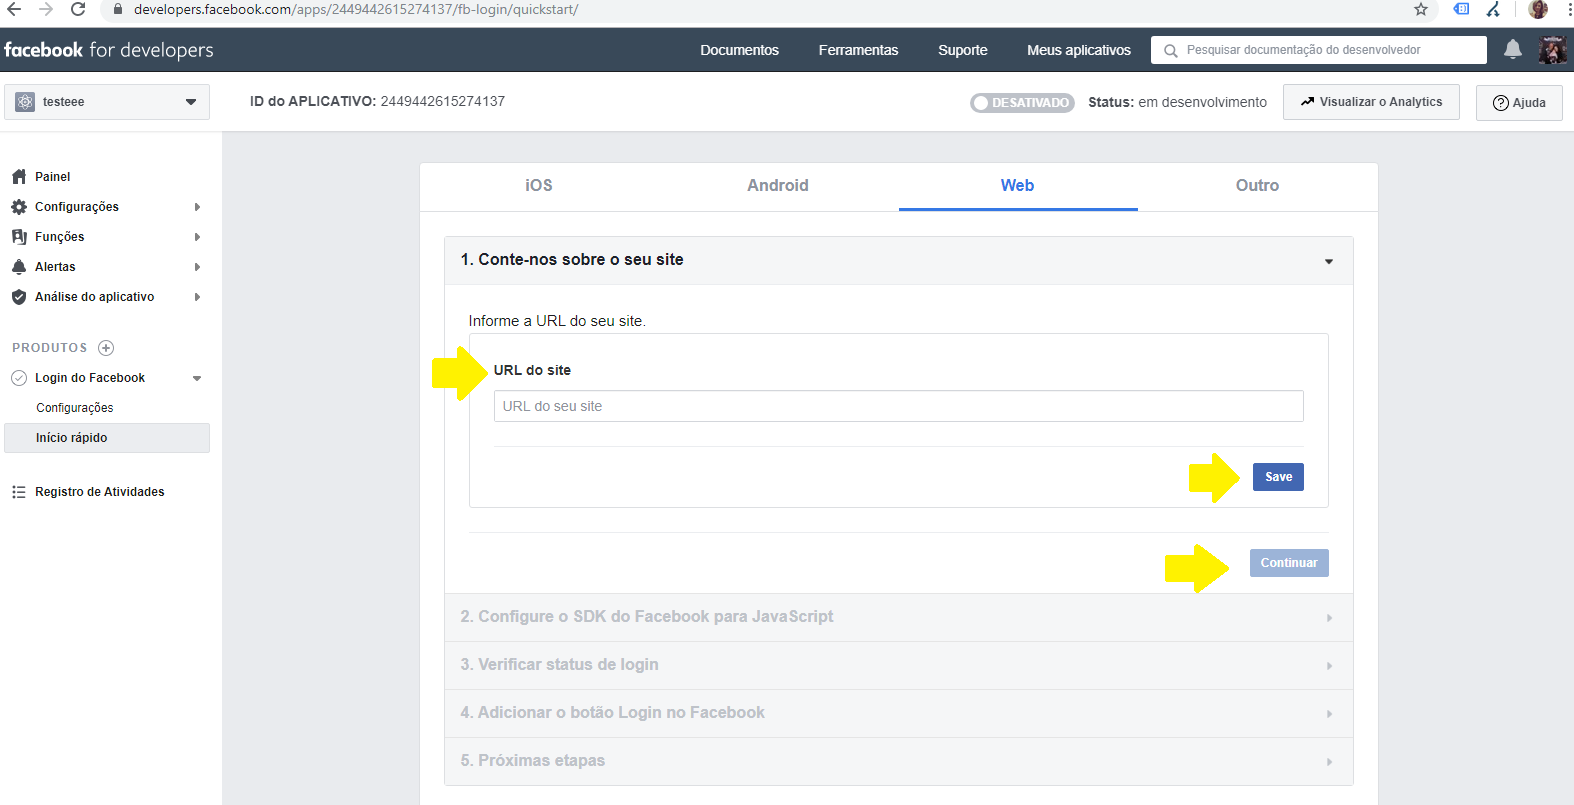The image size is (1574, 805).
Task: Switch to the iOS tab
Action: (539, 186)
